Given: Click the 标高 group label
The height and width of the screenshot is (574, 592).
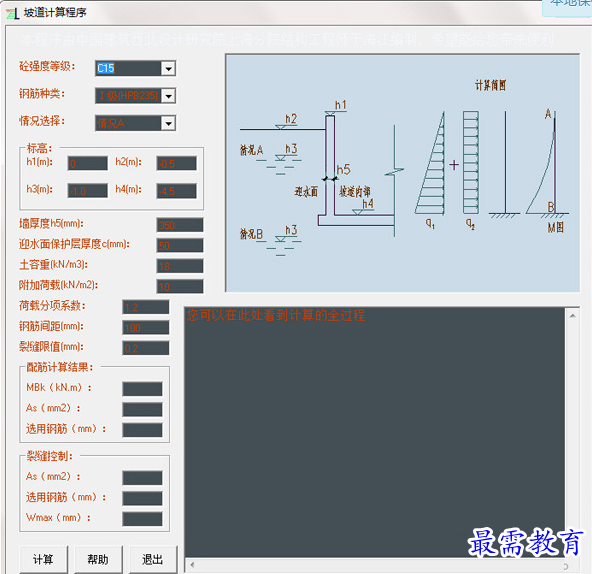Looking at the screenshot, I should pyautogui.click(x=39, y=148).
